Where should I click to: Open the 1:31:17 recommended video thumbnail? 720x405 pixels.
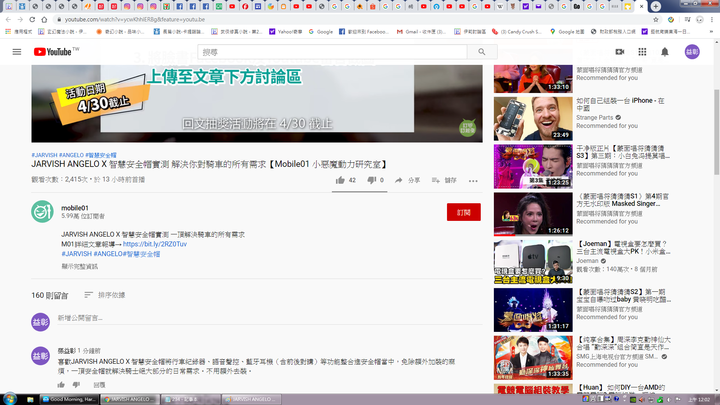pyautogui.click(x=533, y=310)
